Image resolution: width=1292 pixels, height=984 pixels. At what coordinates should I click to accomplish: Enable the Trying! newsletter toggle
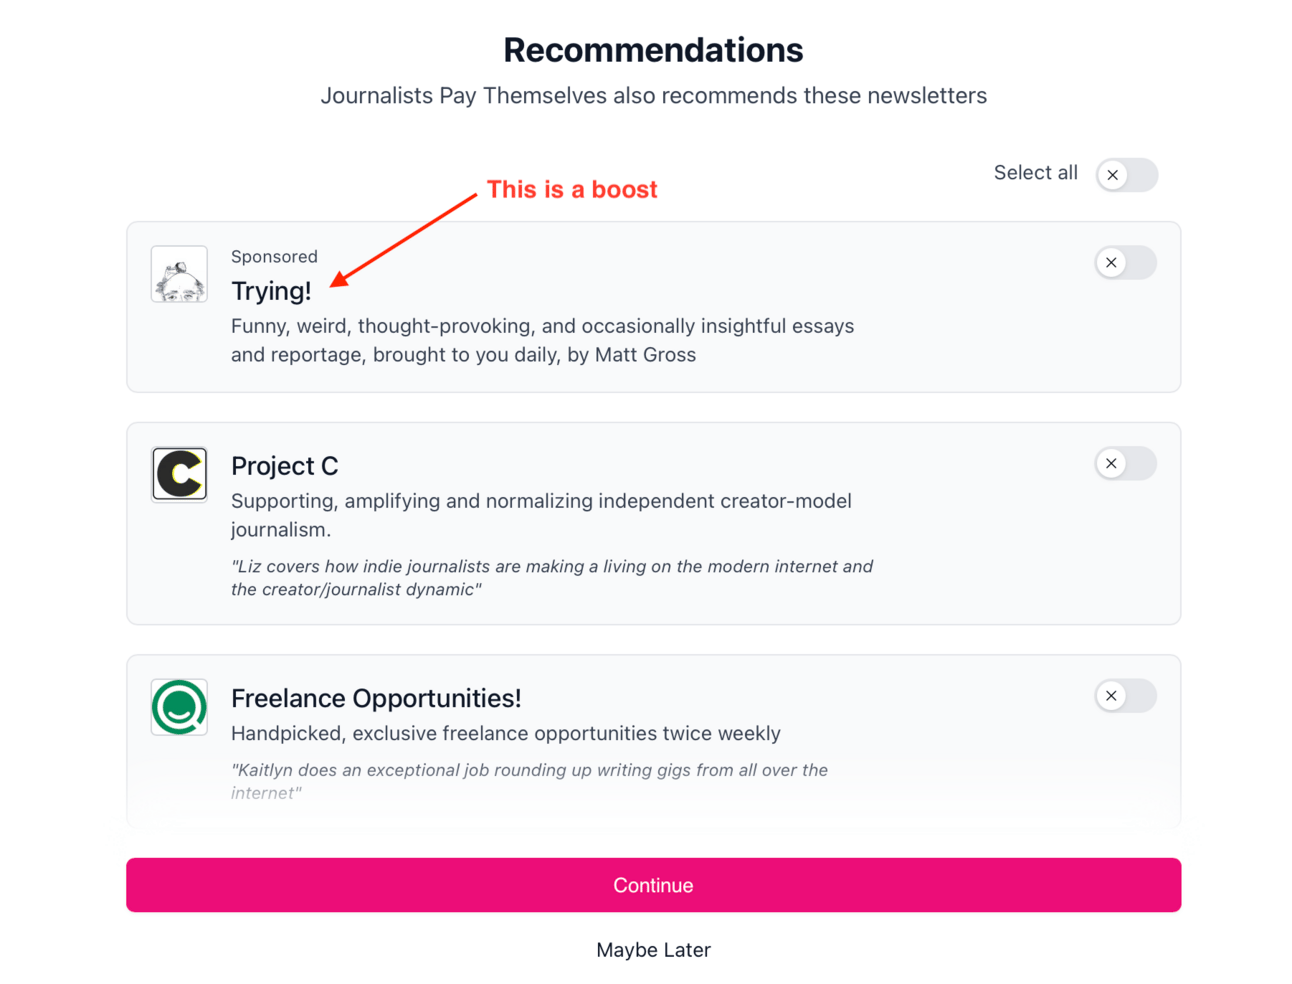coord(1125,262)
